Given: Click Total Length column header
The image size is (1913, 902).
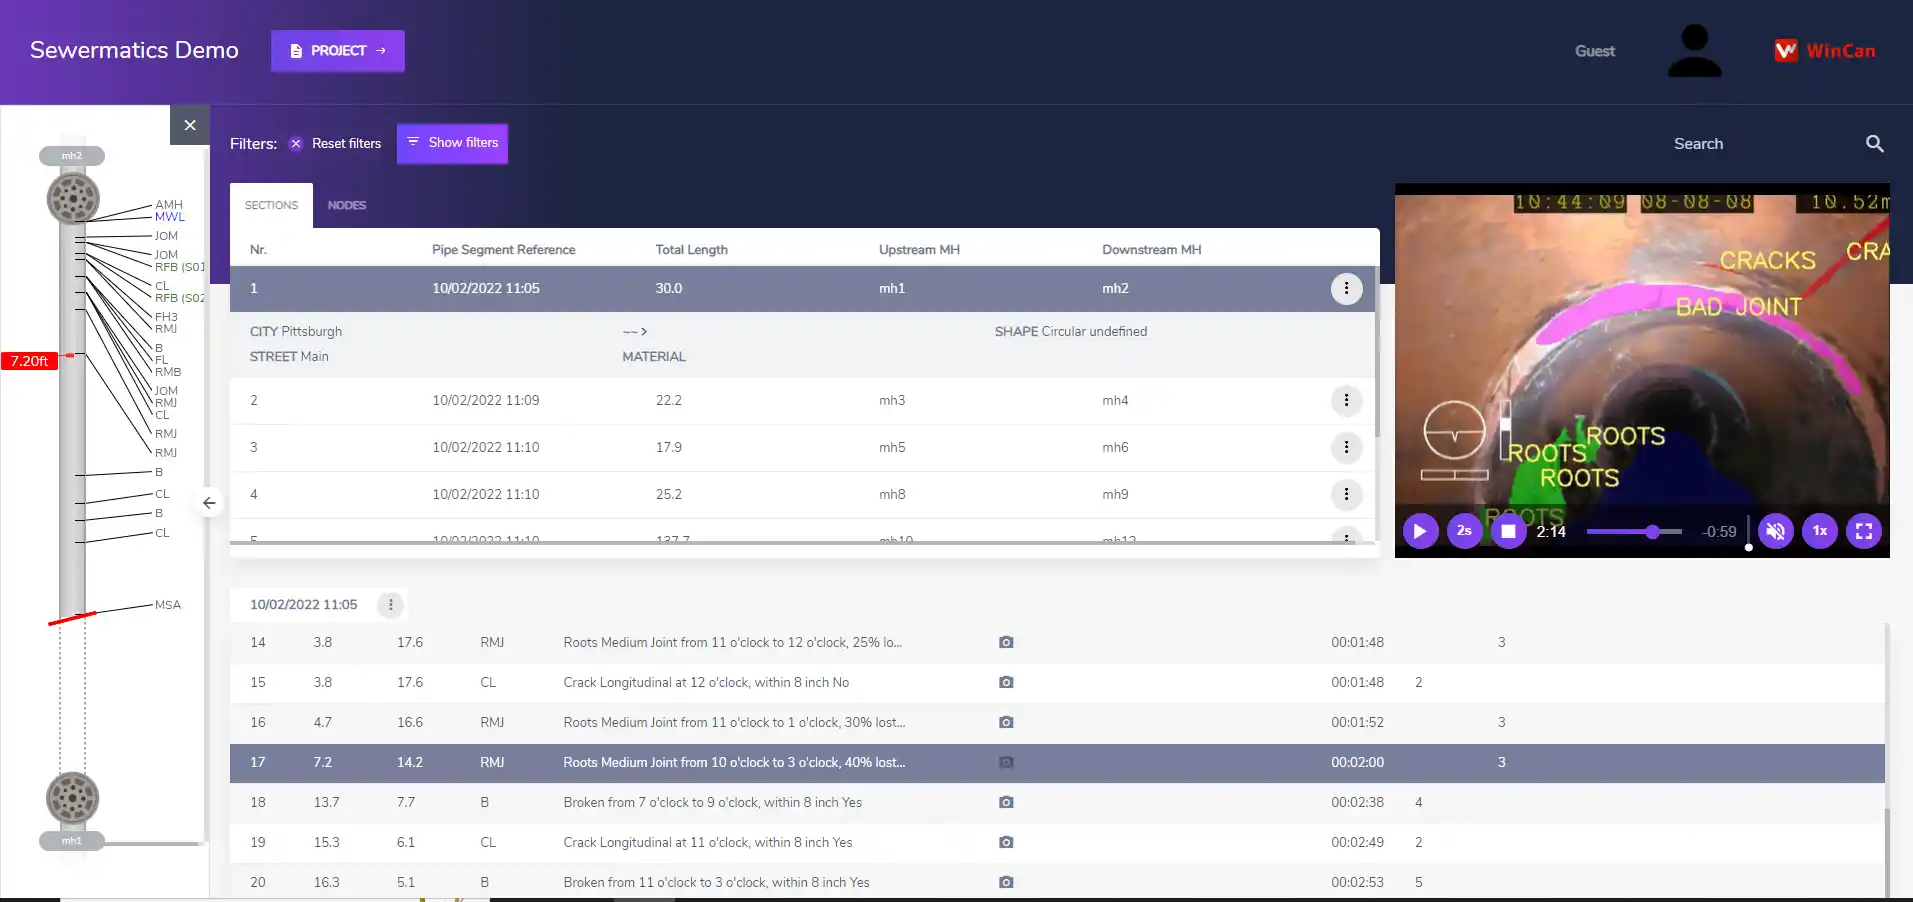Looking at the screenshot, I should tap(691, 250).
